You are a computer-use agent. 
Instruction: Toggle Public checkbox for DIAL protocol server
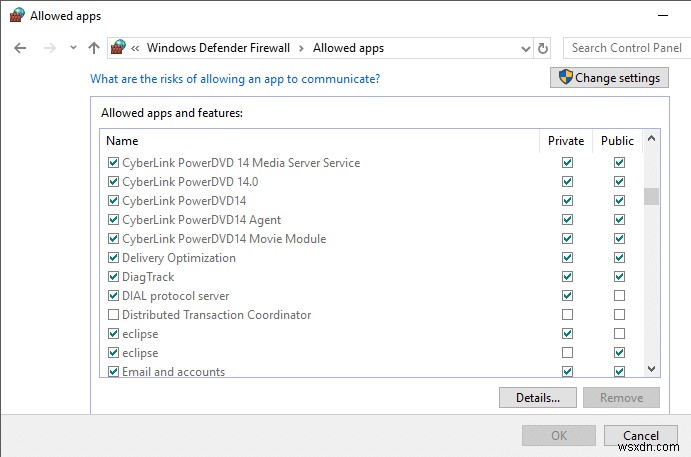point(619,296)
